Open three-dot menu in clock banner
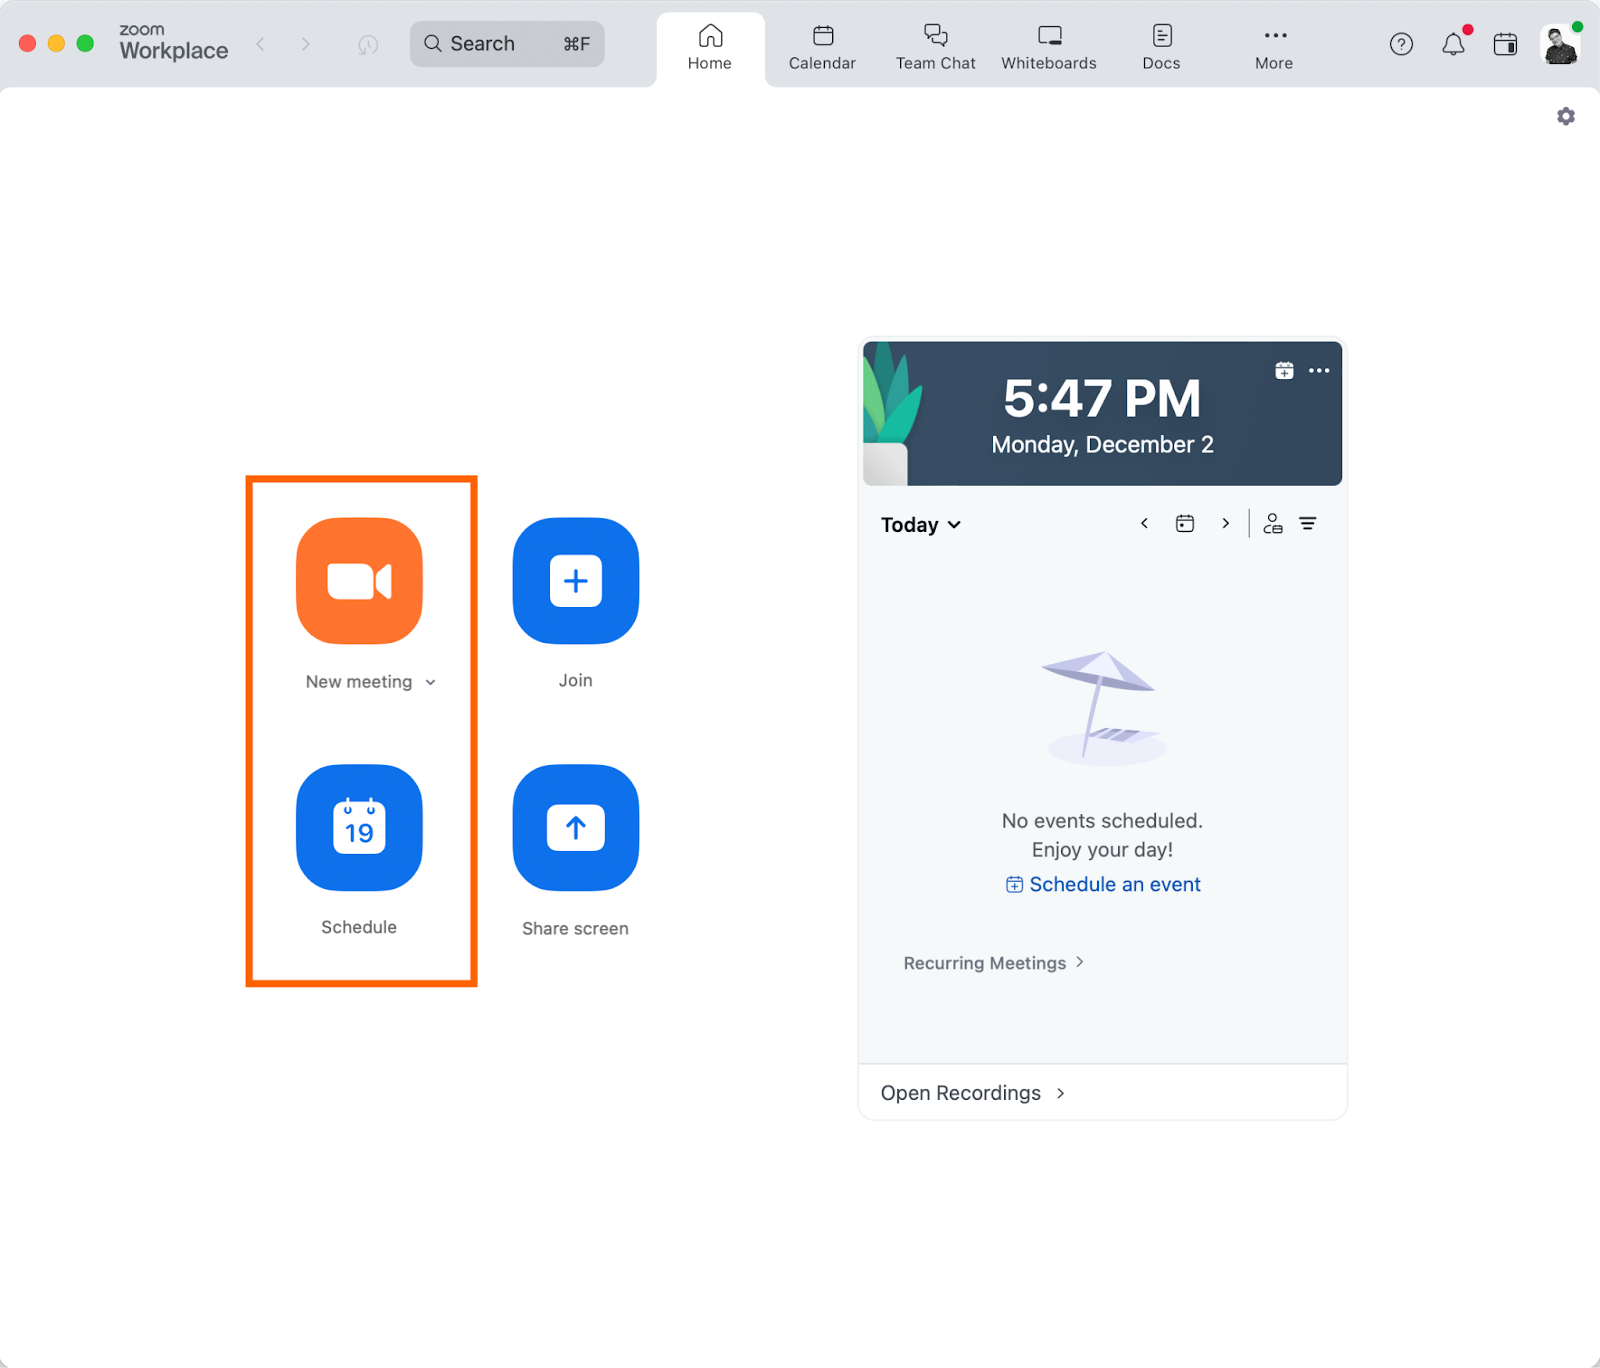This screenshot has width=1600, height=1368. point(1319,371)
